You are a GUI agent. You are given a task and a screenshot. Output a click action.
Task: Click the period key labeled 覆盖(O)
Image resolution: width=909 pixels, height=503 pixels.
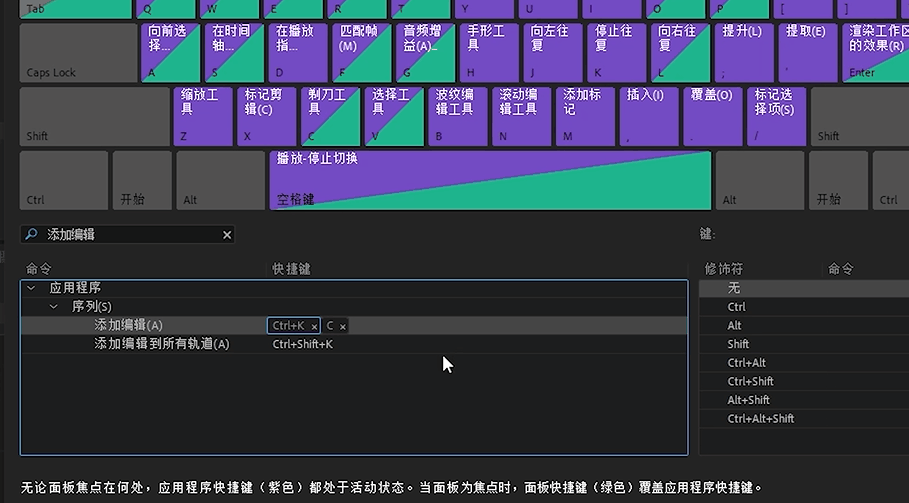coord(713,116)
